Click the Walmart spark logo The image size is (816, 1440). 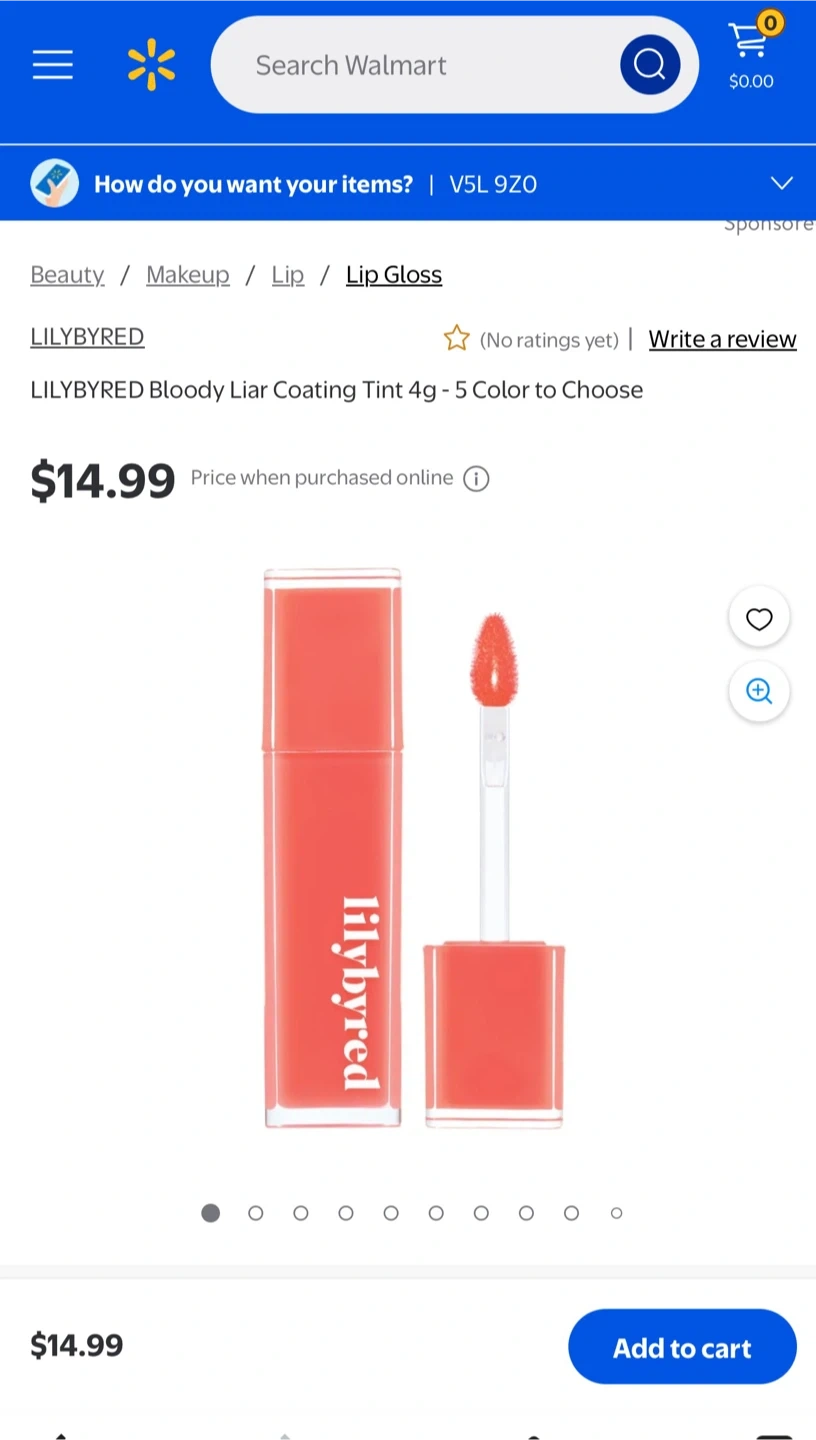click(x=151, y=65)
